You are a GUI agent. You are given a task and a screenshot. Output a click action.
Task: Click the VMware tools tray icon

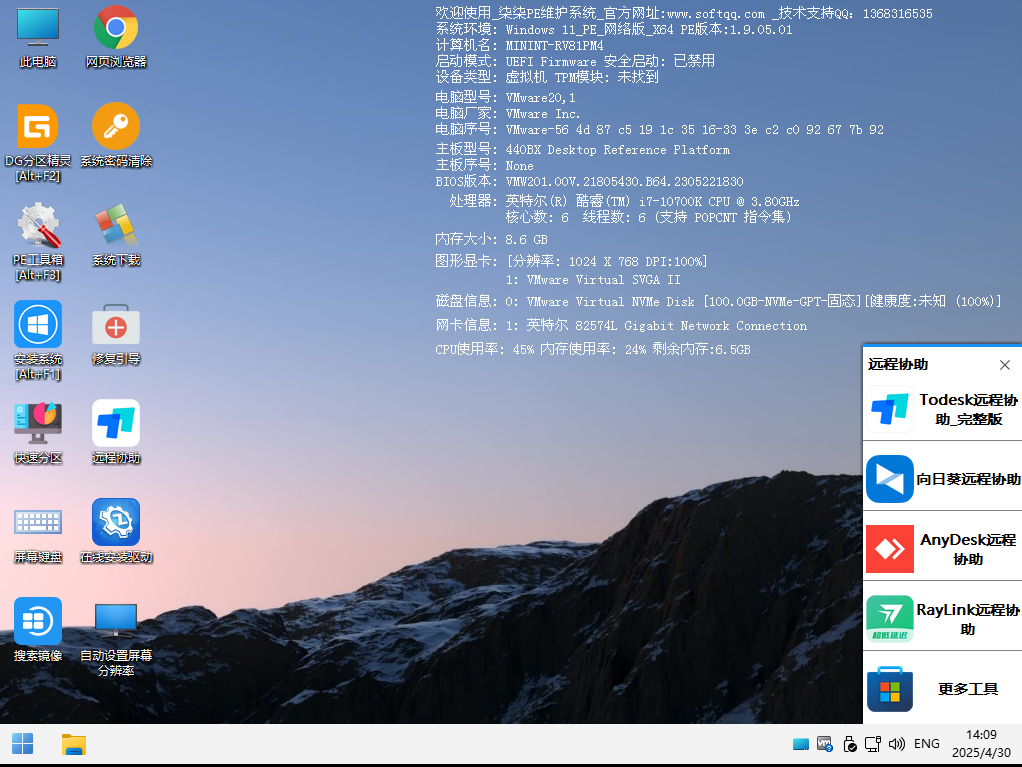point(825,744)
